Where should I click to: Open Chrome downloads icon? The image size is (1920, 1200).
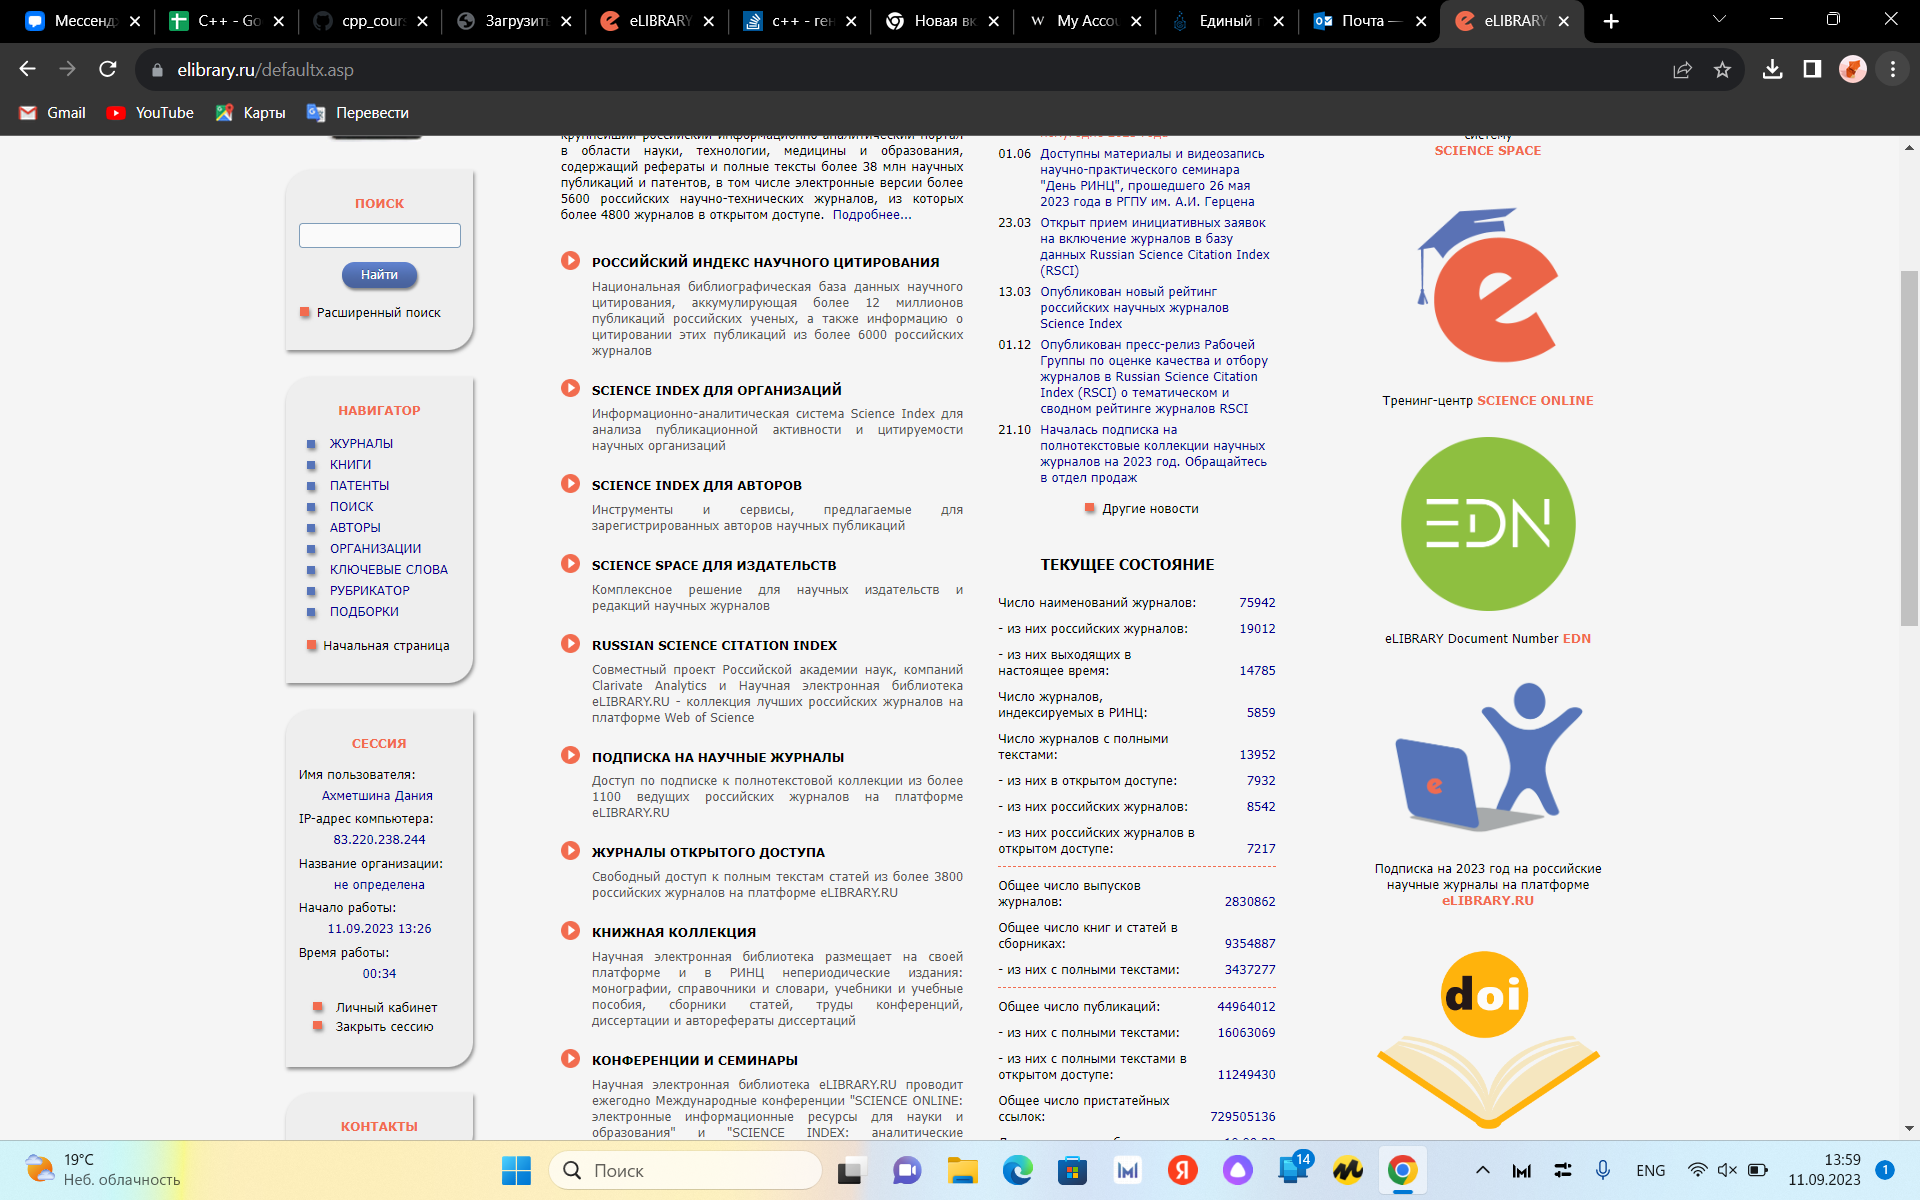click(x=1772, y=69)
